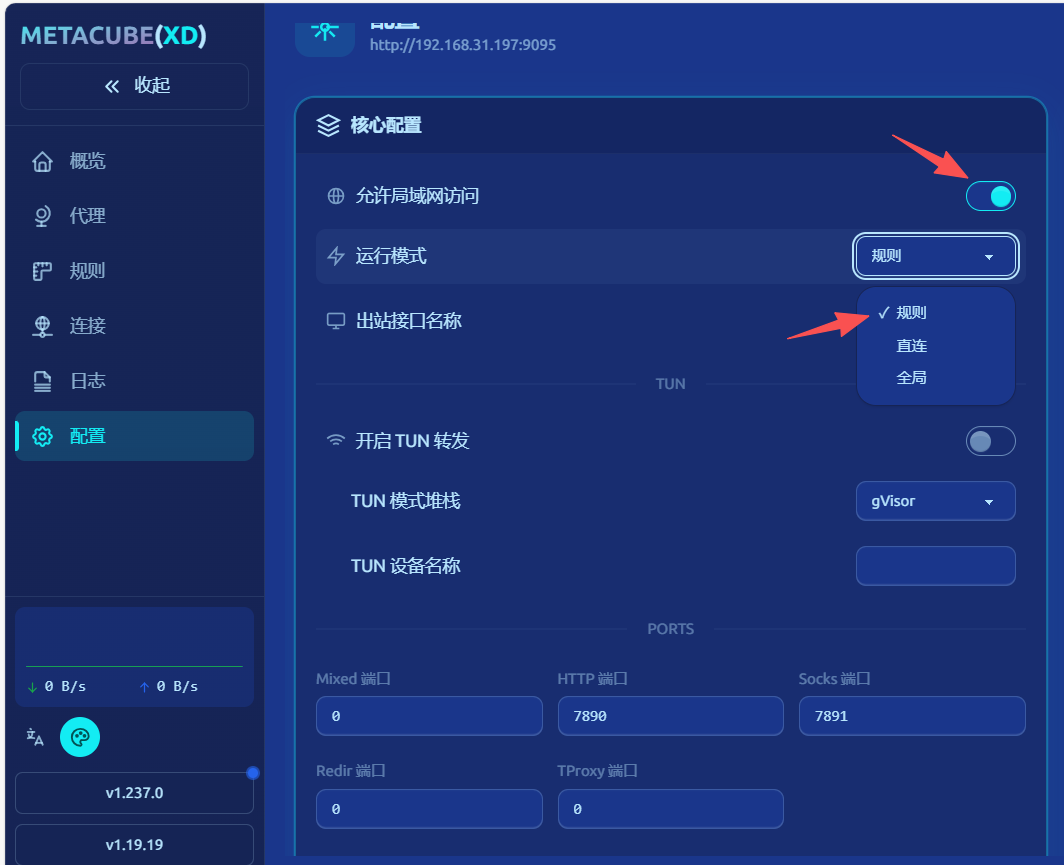Click the TUN 模式堆栈 label
This screenshot has height=865, width=1064.
pos(406,501)
